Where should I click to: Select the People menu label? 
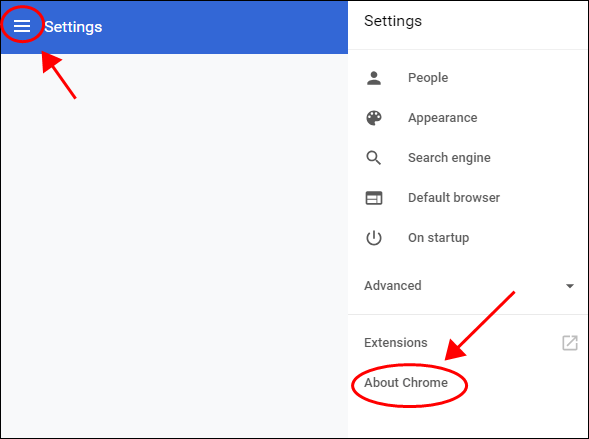(428, 78)
